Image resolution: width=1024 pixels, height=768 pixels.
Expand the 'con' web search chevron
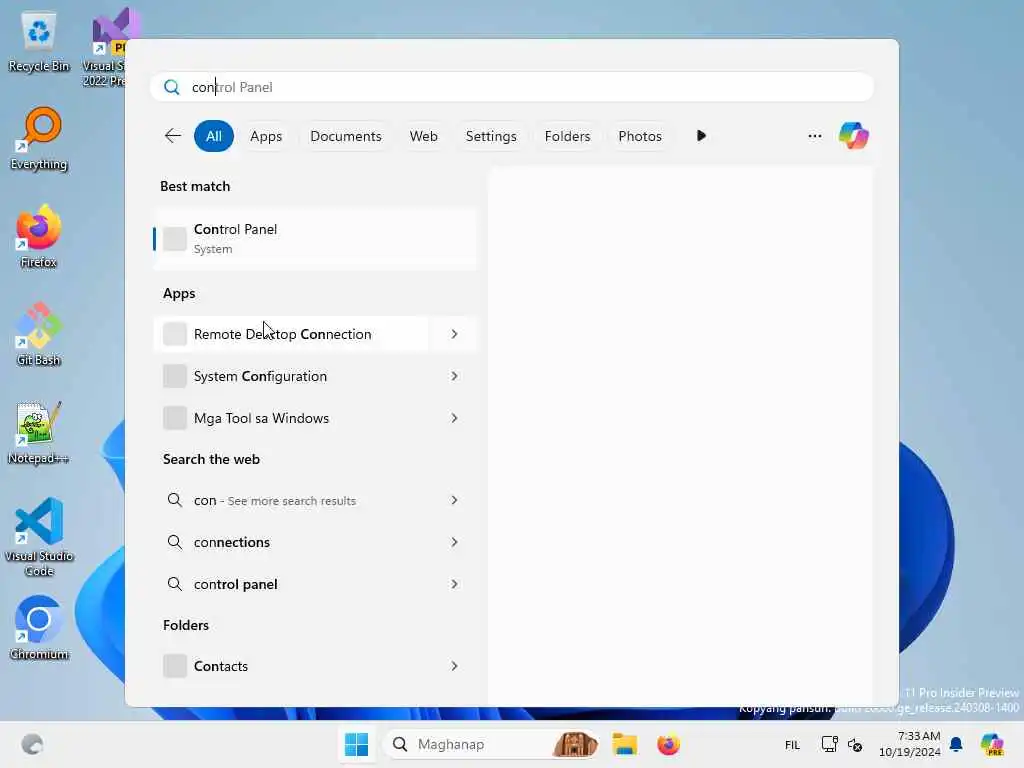click(x=454, y=500)
